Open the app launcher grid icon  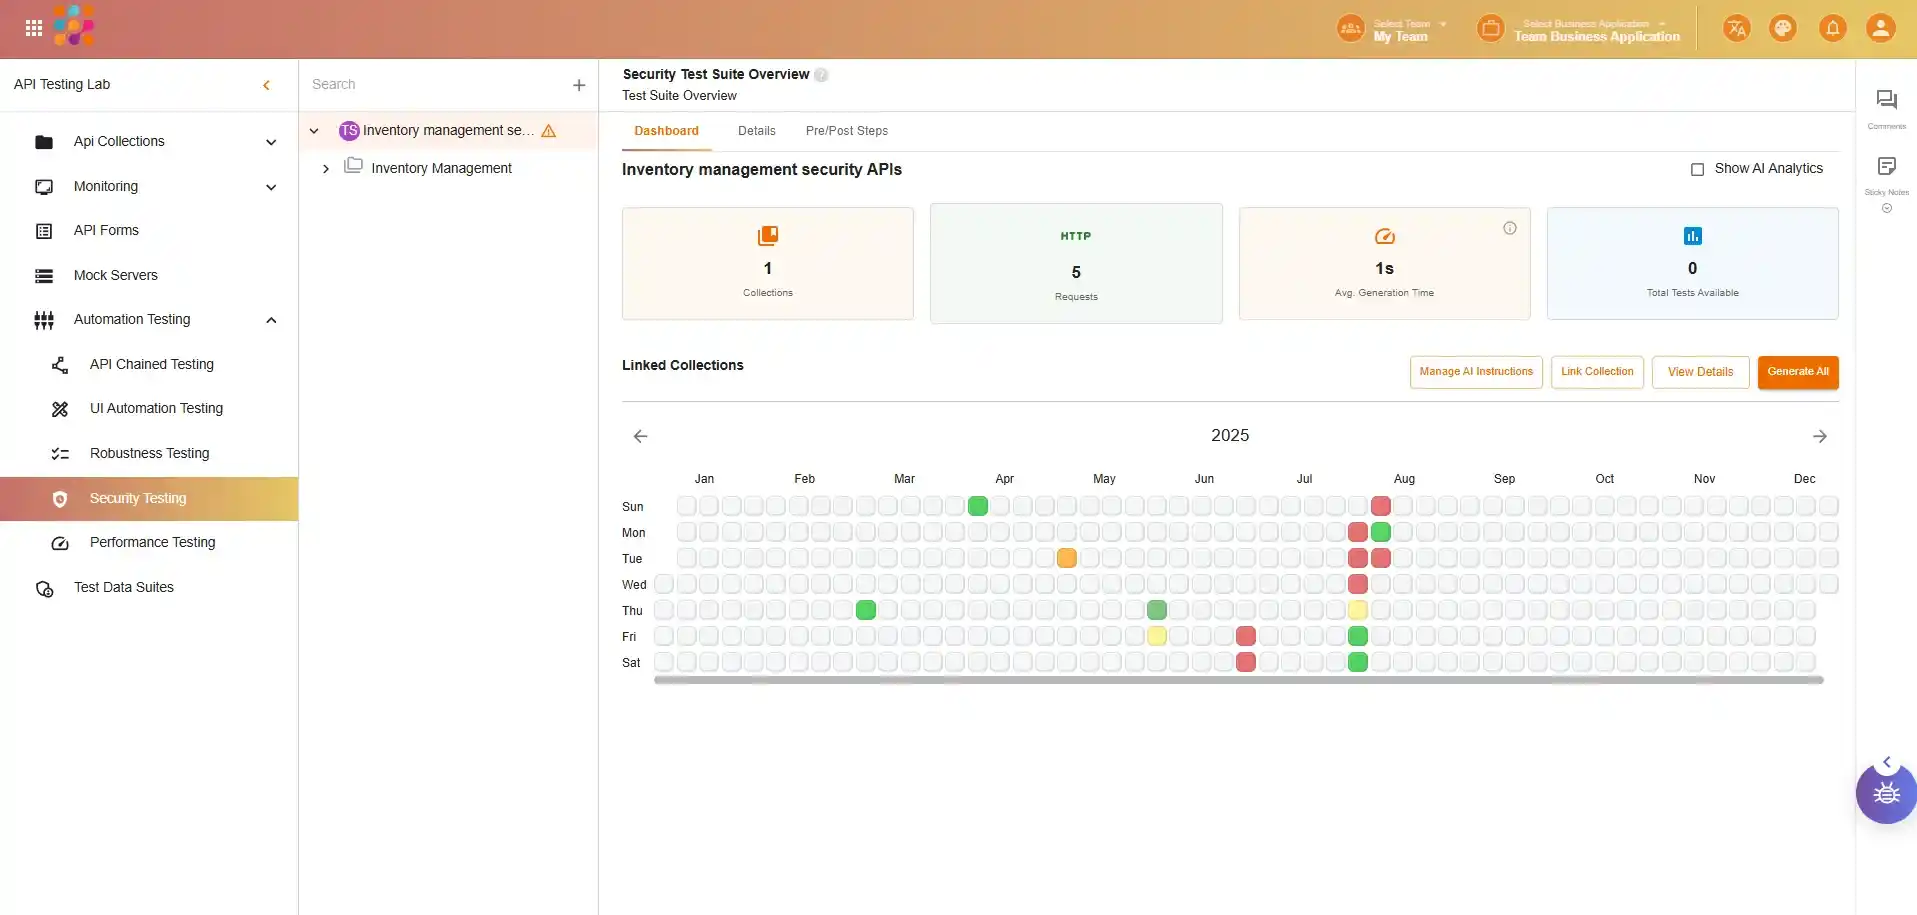[x=34, y=29]
